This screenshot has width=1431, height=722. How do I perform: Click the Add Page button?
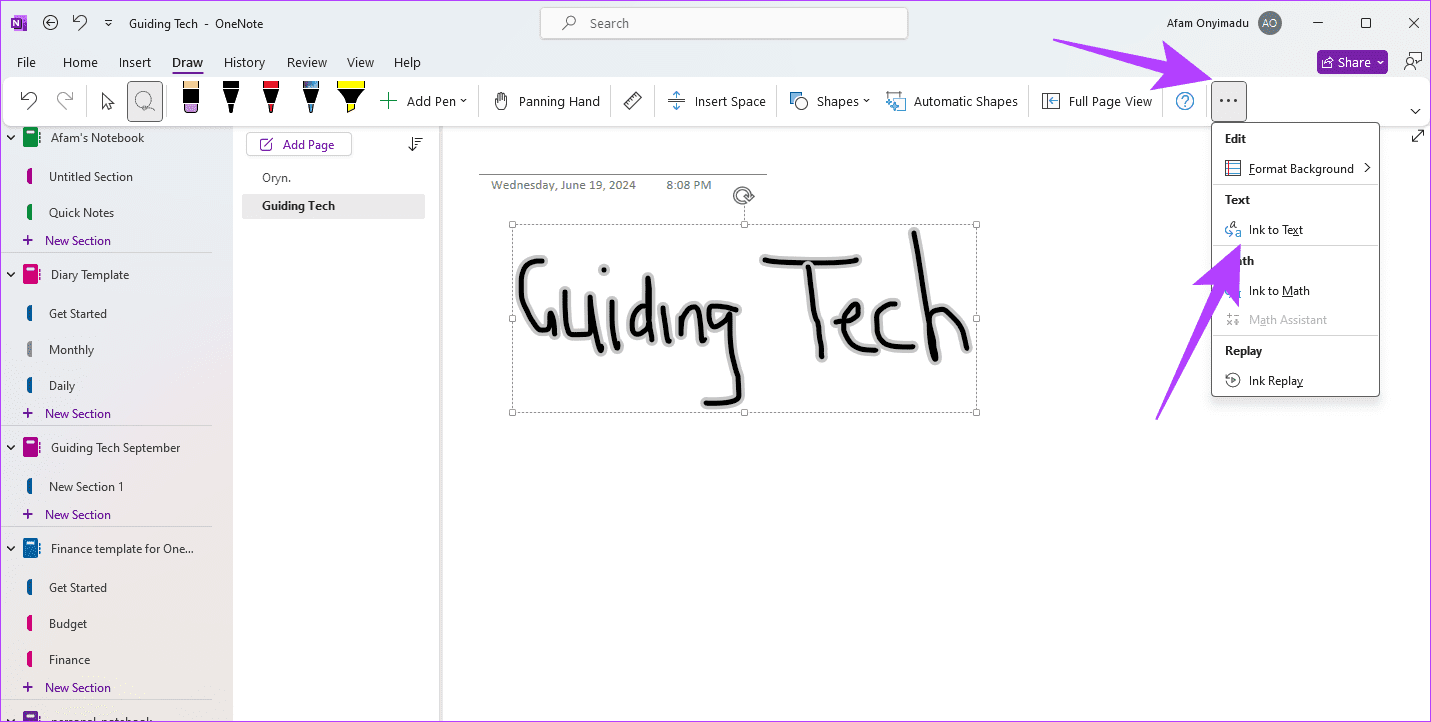tap(298, 144)
